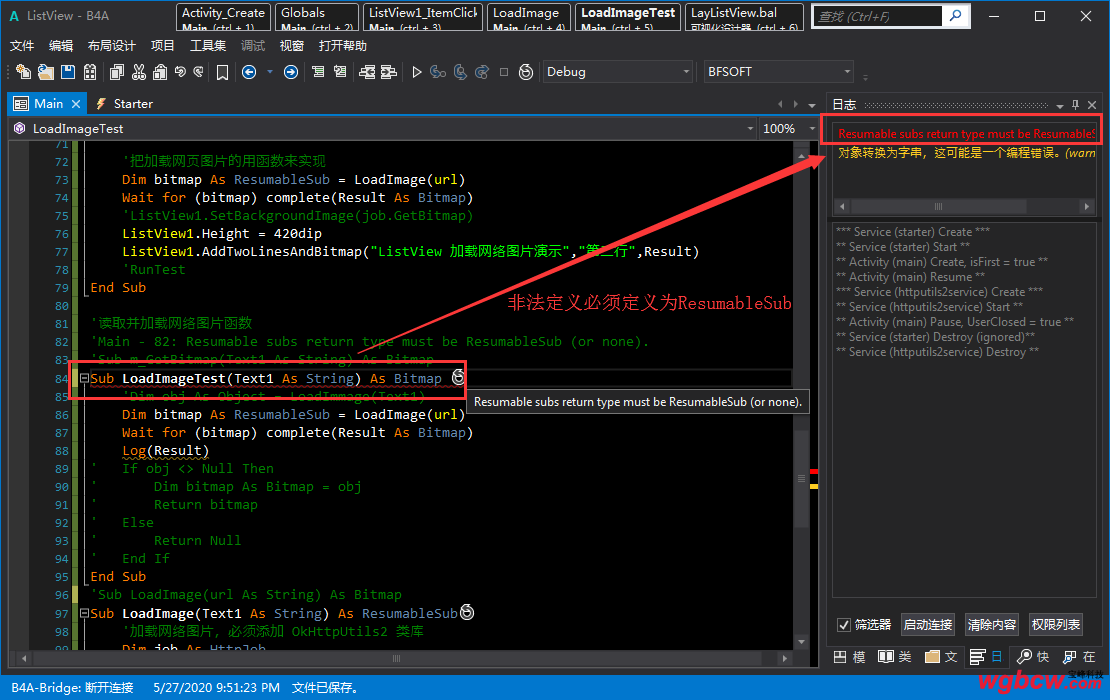Open the 项目 menu

click(163, 45)
